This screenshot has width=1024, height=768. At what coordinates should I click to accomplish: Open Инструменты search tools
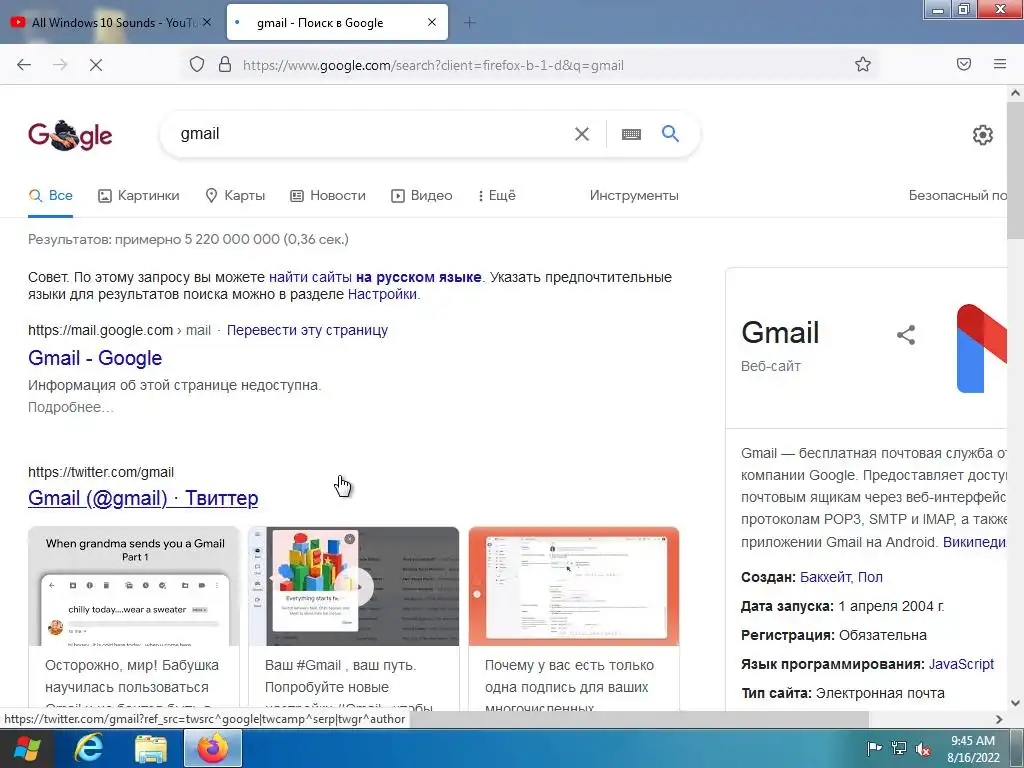pos(633,195)
